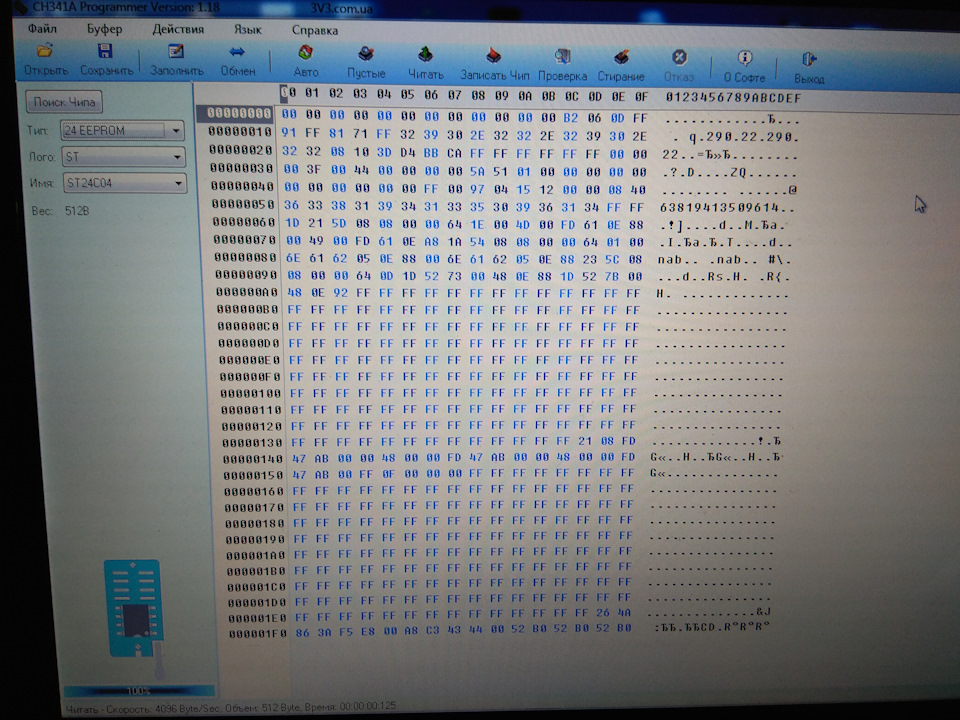Screen dimensions: 960x720
Task: Click hex byte 4A in row 000001E0
Action: pyautogui.click(x=624, y=612)
